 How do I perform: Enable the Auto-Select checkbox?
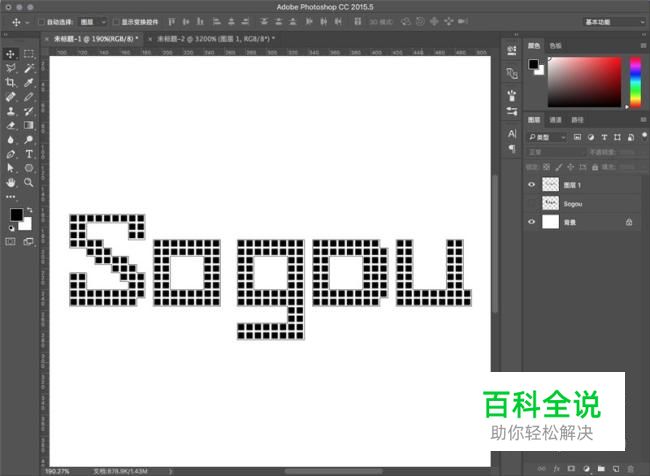click(41, 22)
